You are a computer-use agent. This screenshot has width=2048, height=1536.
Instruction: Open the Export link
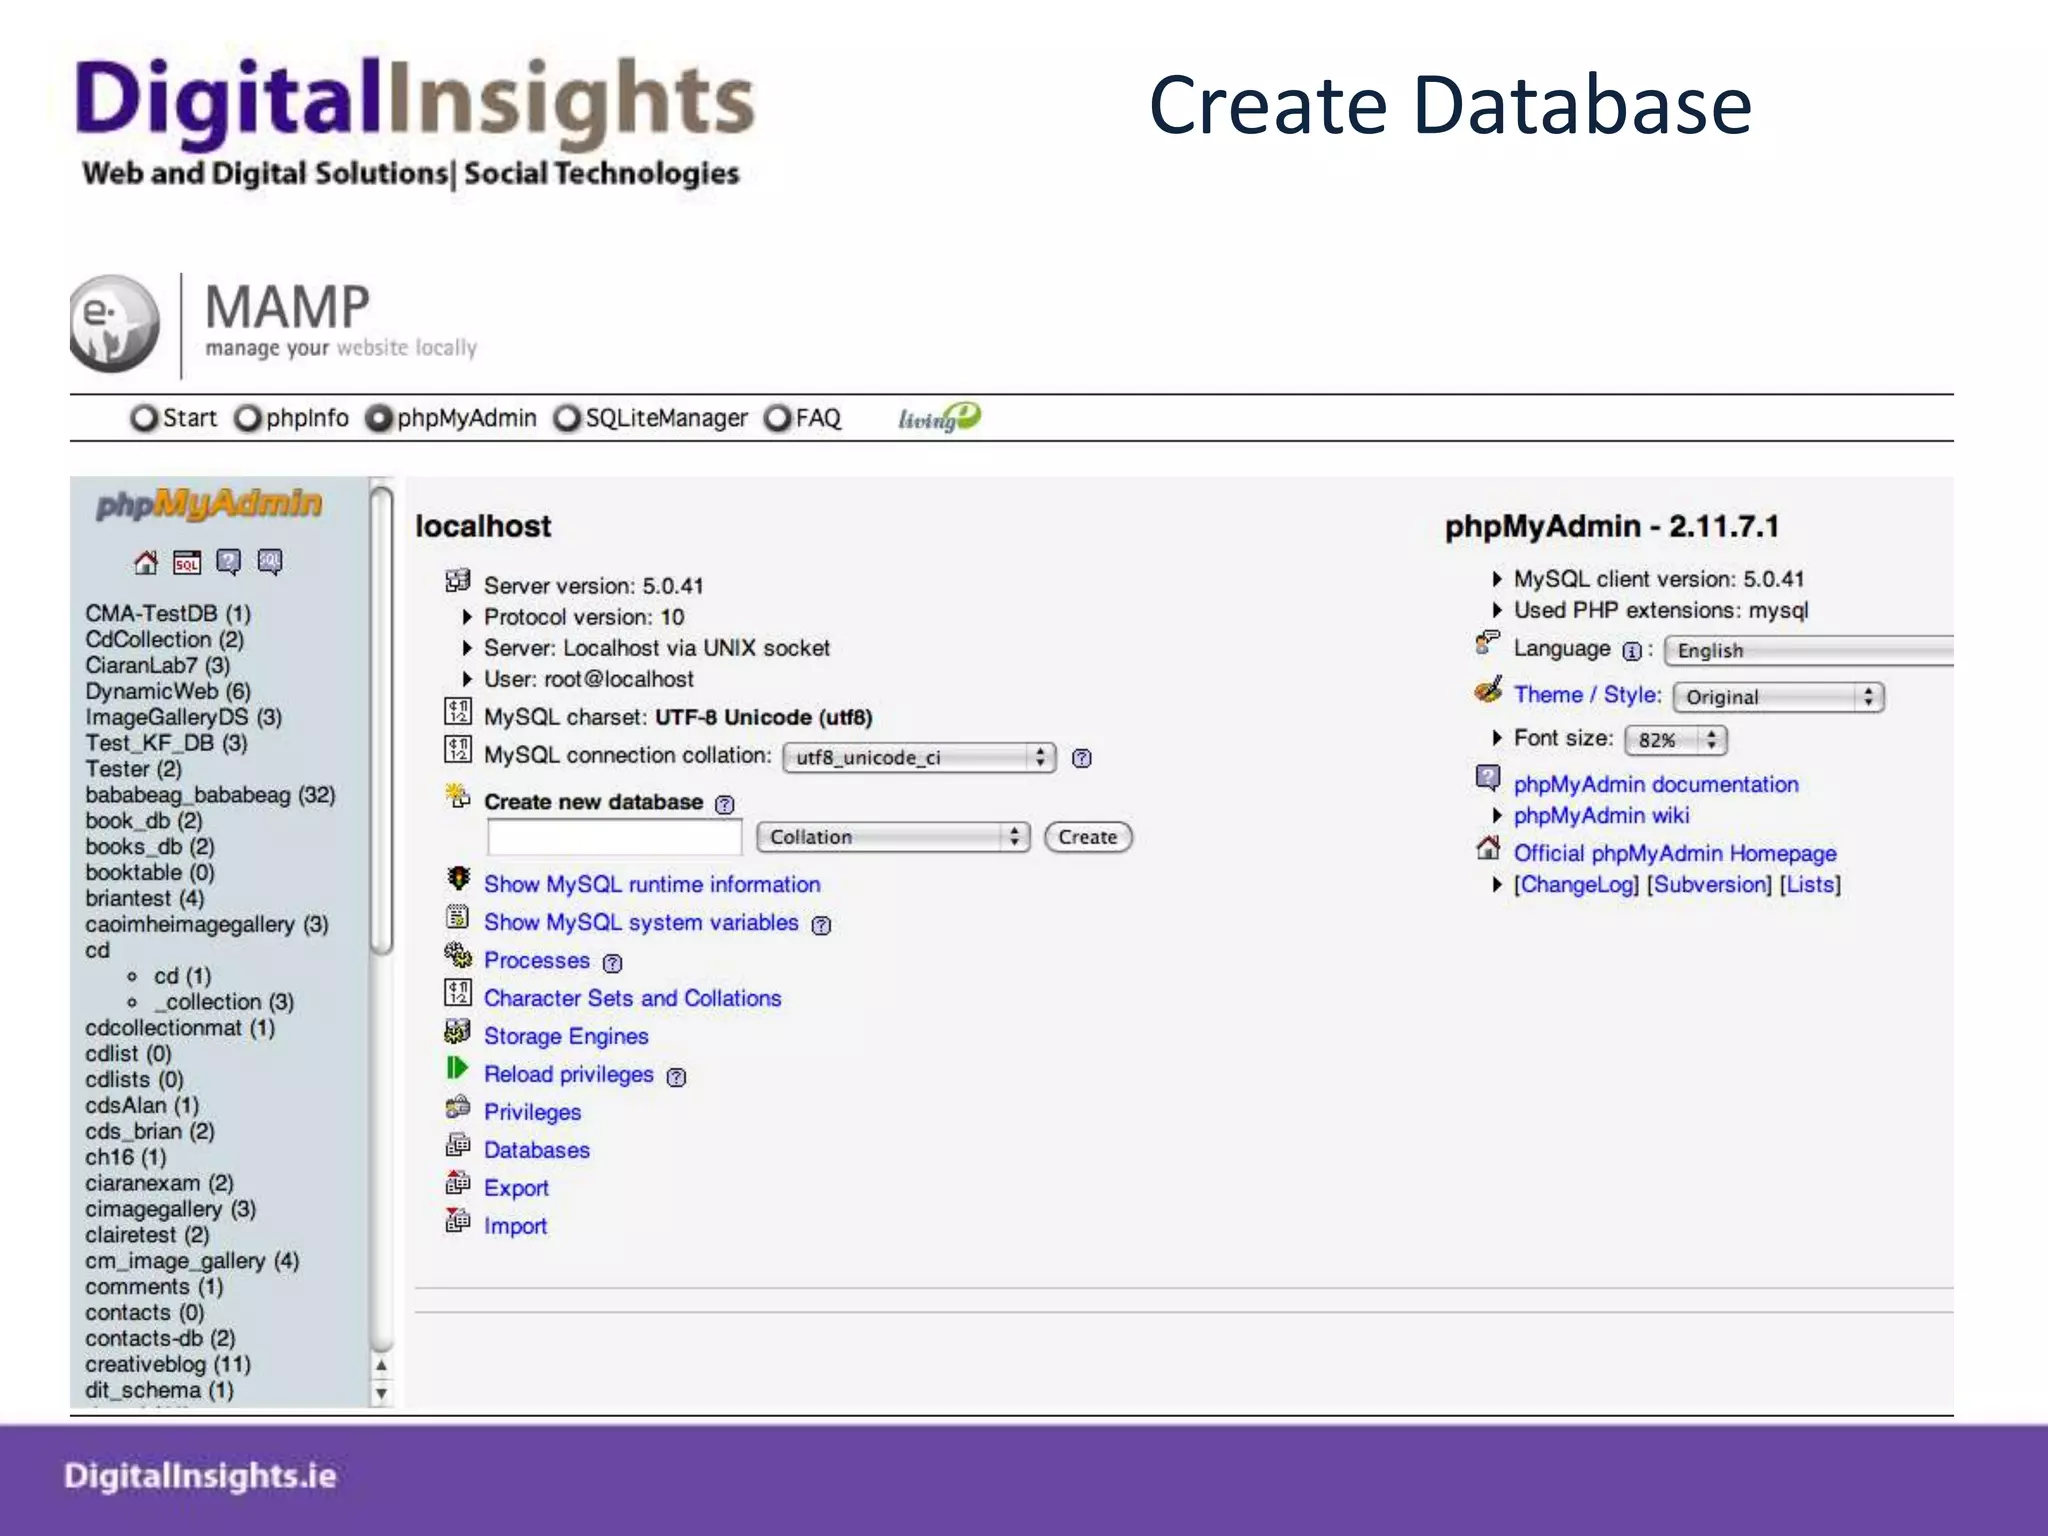pyautogui.click(x=516, y=1188)
